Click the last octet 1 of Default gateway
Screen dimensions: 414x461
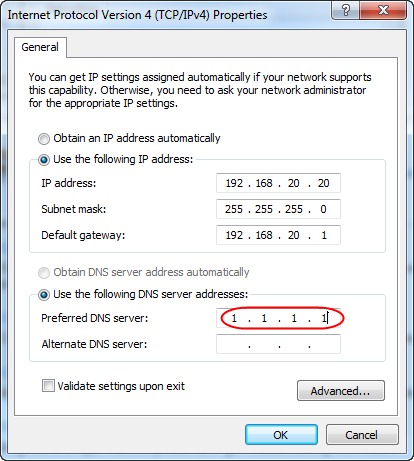point(324,235)
